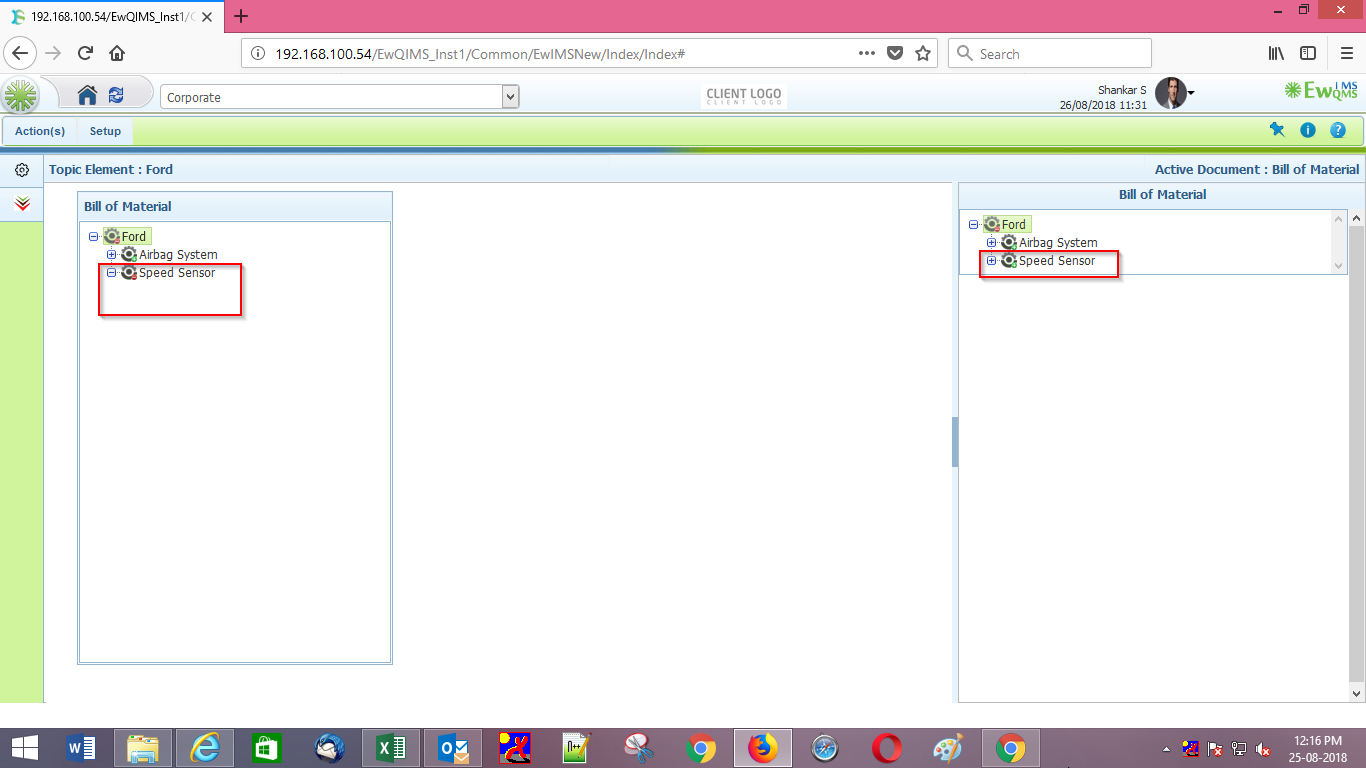Open the Action(s) menu

[40, 131]
